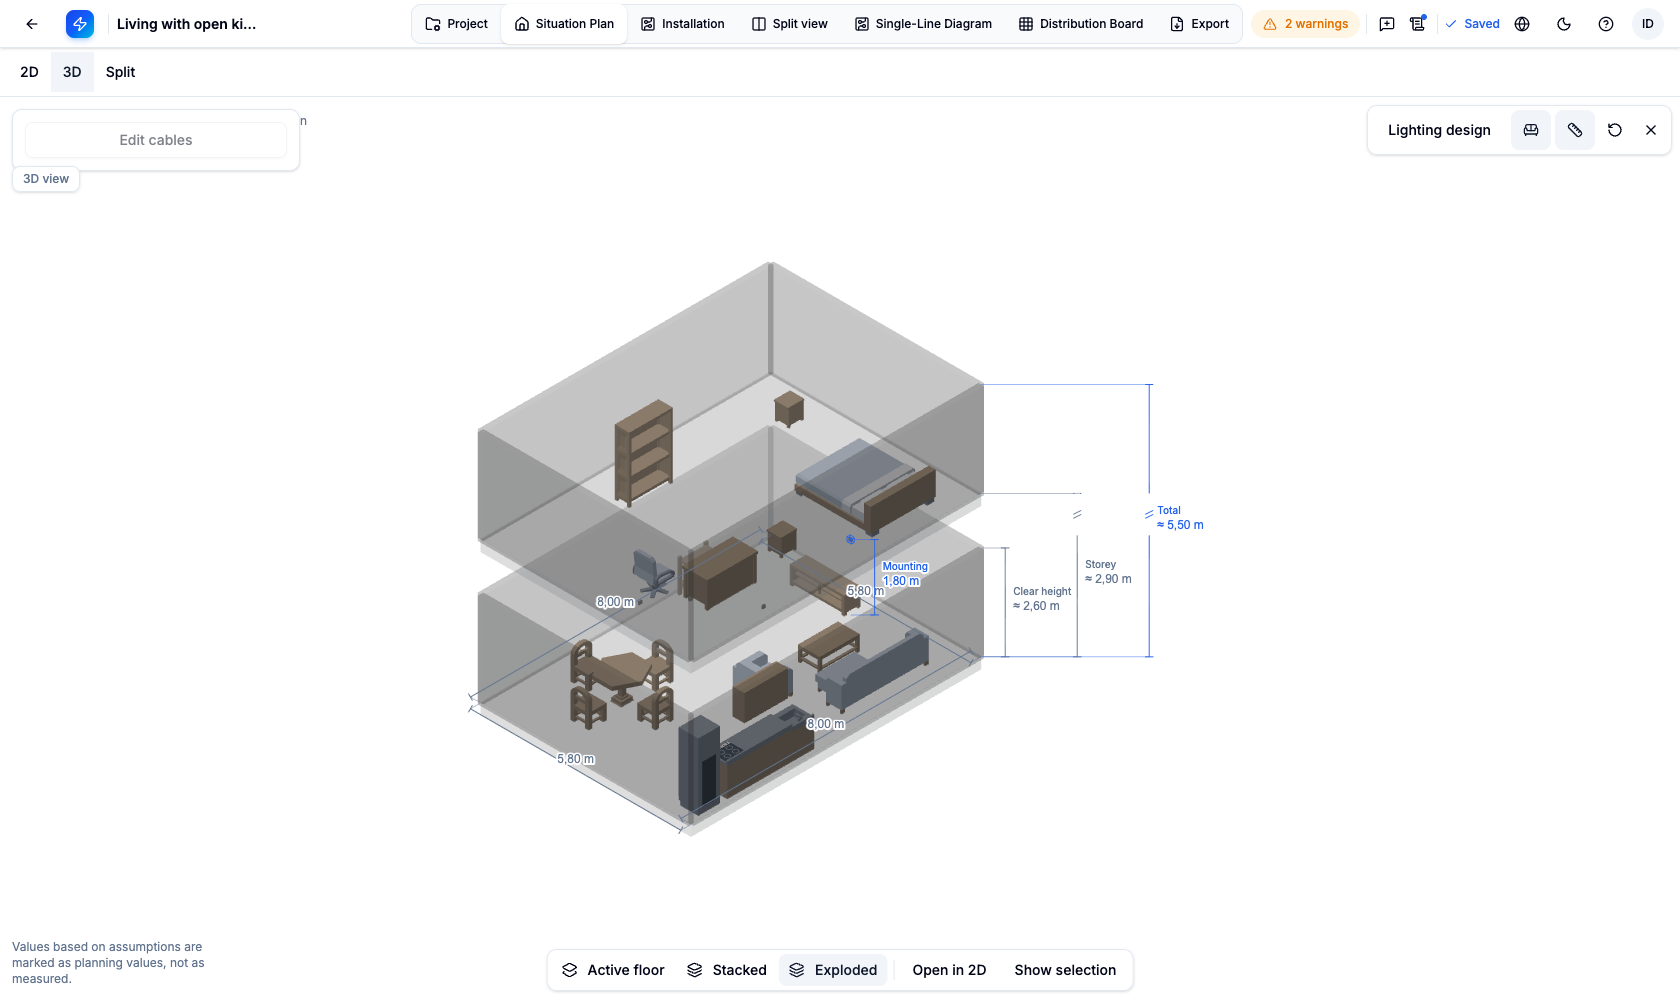Click the Edit cables button
This screenshot has height=1003, width=1680.
click(x=156, y=140)
